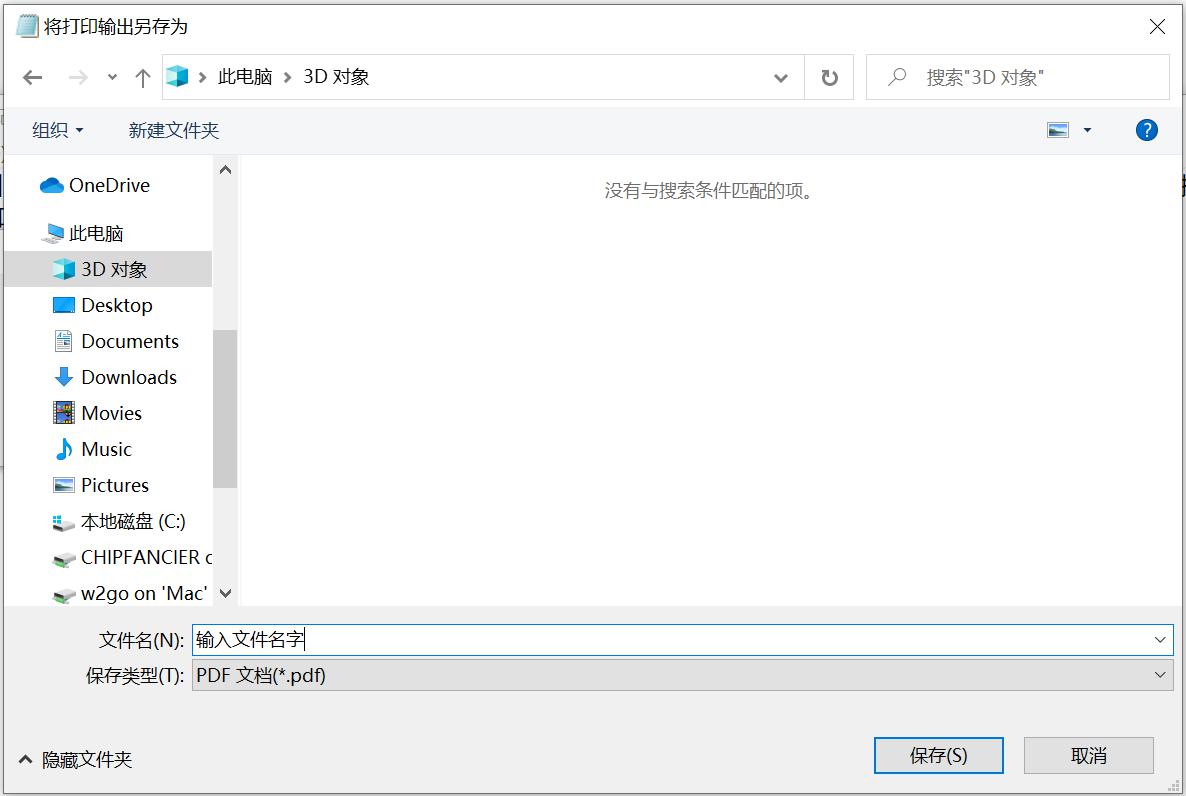Open Help via the blue question mark icon
Viewport: 1186px width, 796px height.
click(1146, 129)
